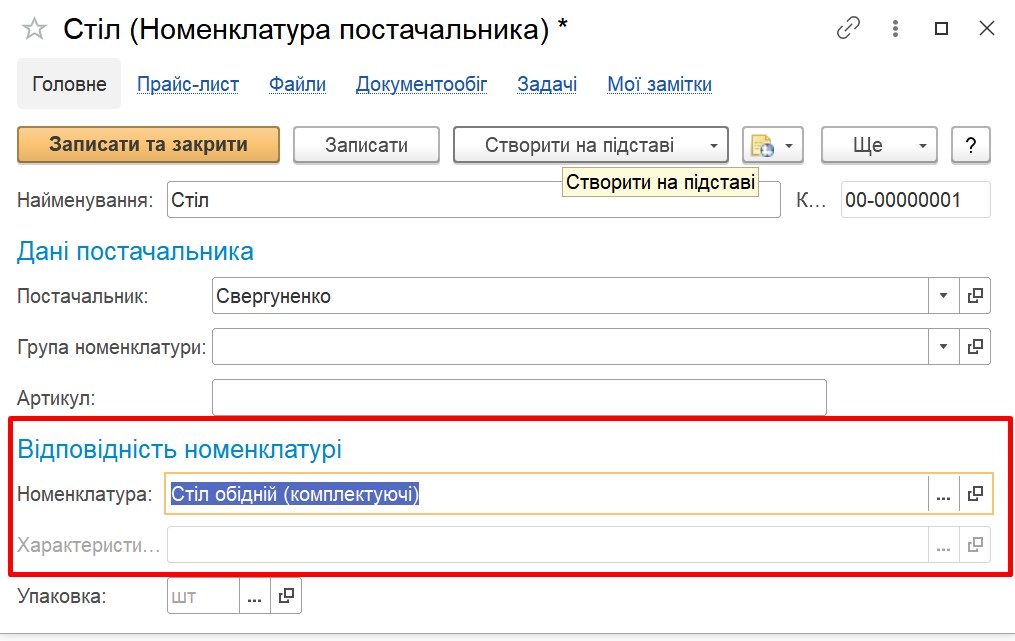This screenshot has height=641, width=1015.
Task: Open help with the question mark button
Action: click(x=971, y=144)
